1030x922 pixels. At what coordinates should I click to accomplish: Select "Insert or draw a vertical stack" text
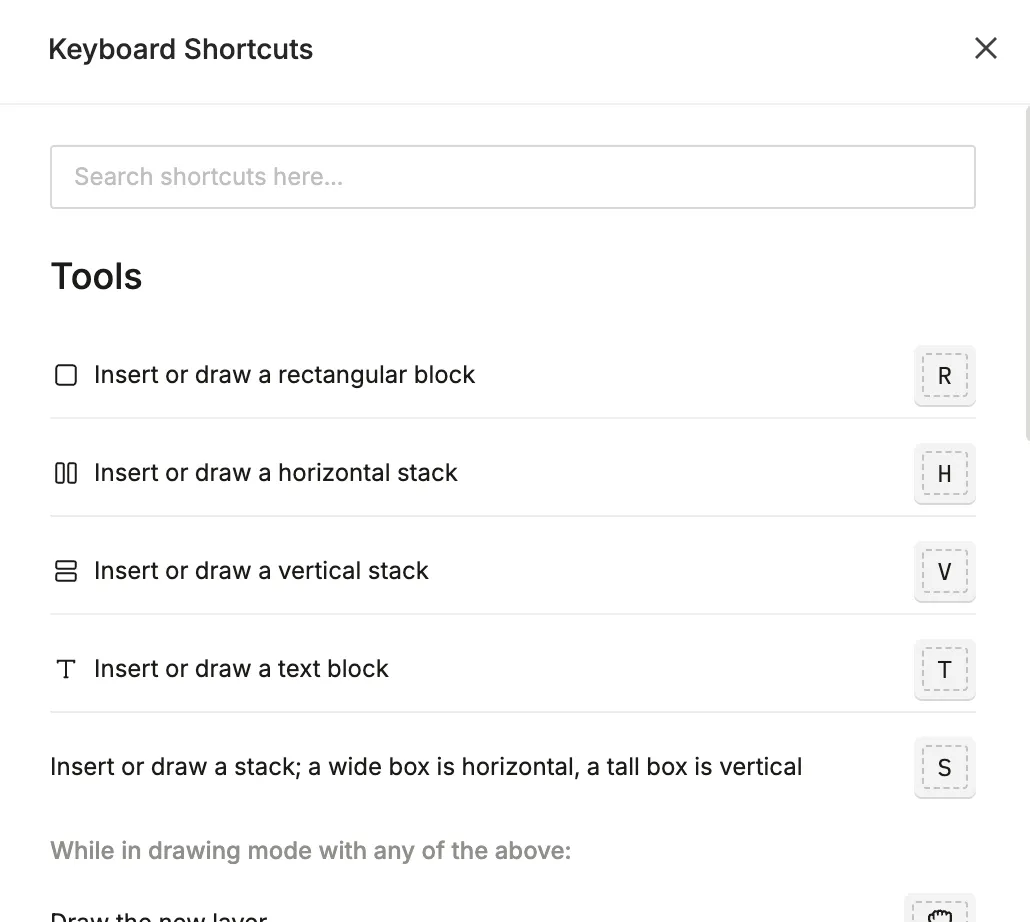coord(261,571)
